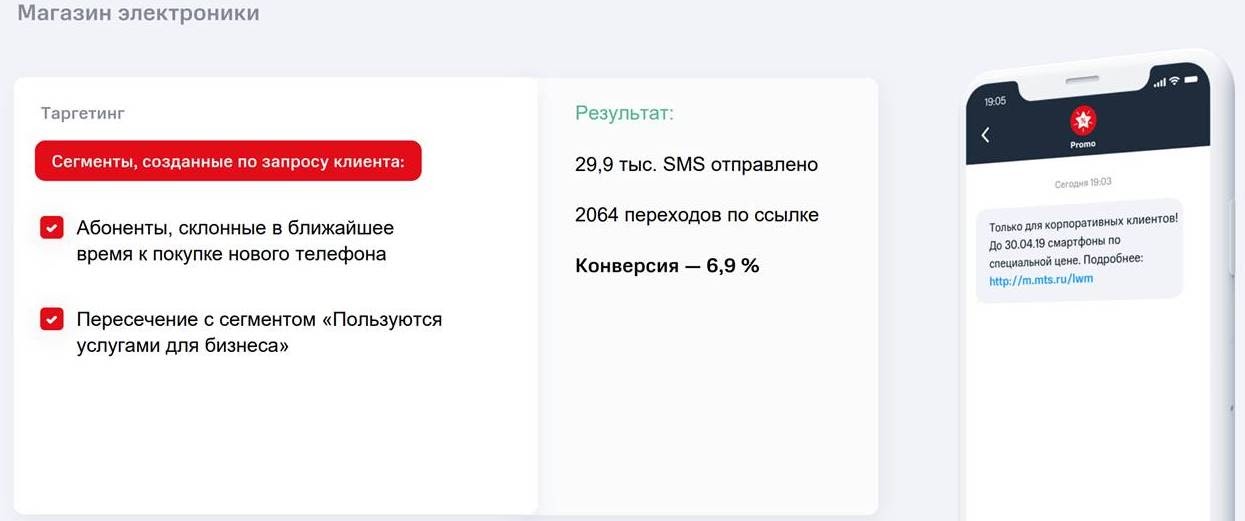Click the "Конверсия — 6,9 %" text
The image size is (1245, 521).
click(667, 266)
